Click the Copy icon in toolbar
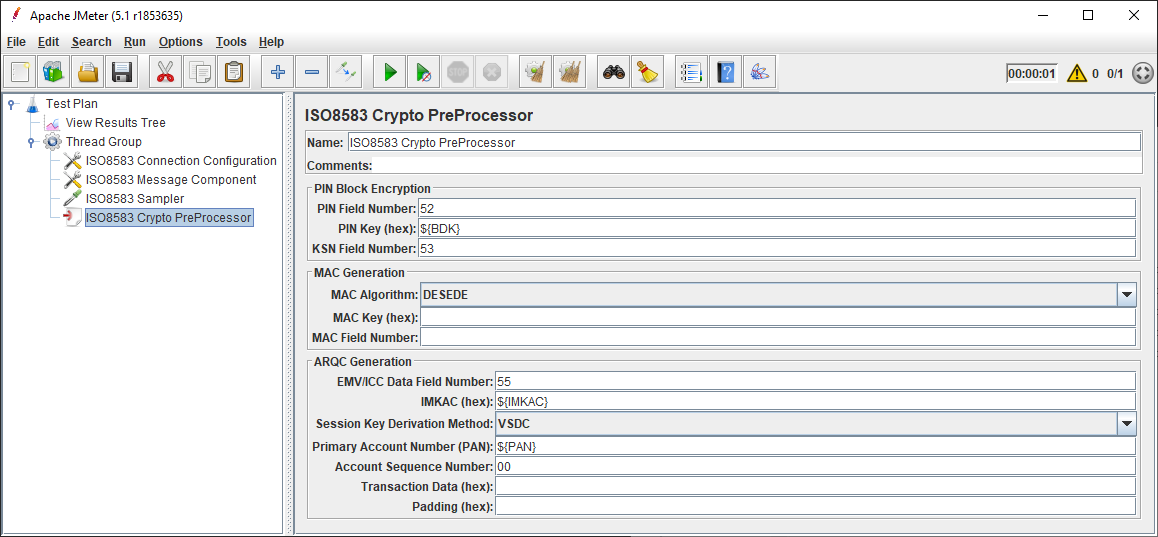Screen dimensions: 1158x537 coord(199,72)
